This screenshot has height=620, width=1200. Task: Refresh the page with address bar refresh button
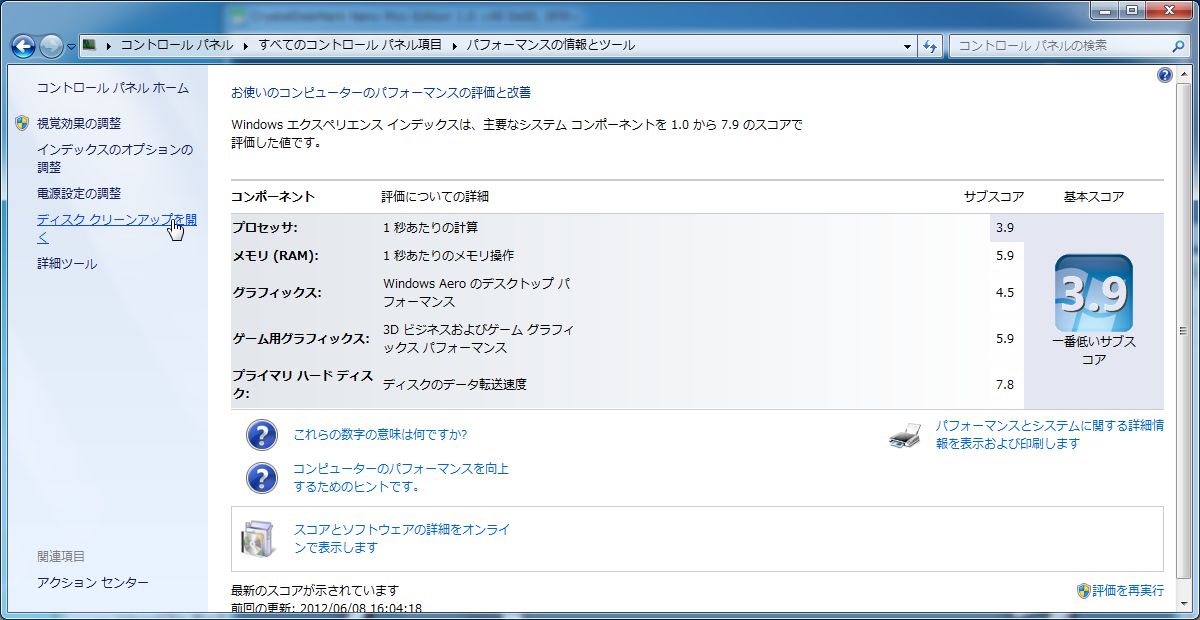tap(930, 46)
